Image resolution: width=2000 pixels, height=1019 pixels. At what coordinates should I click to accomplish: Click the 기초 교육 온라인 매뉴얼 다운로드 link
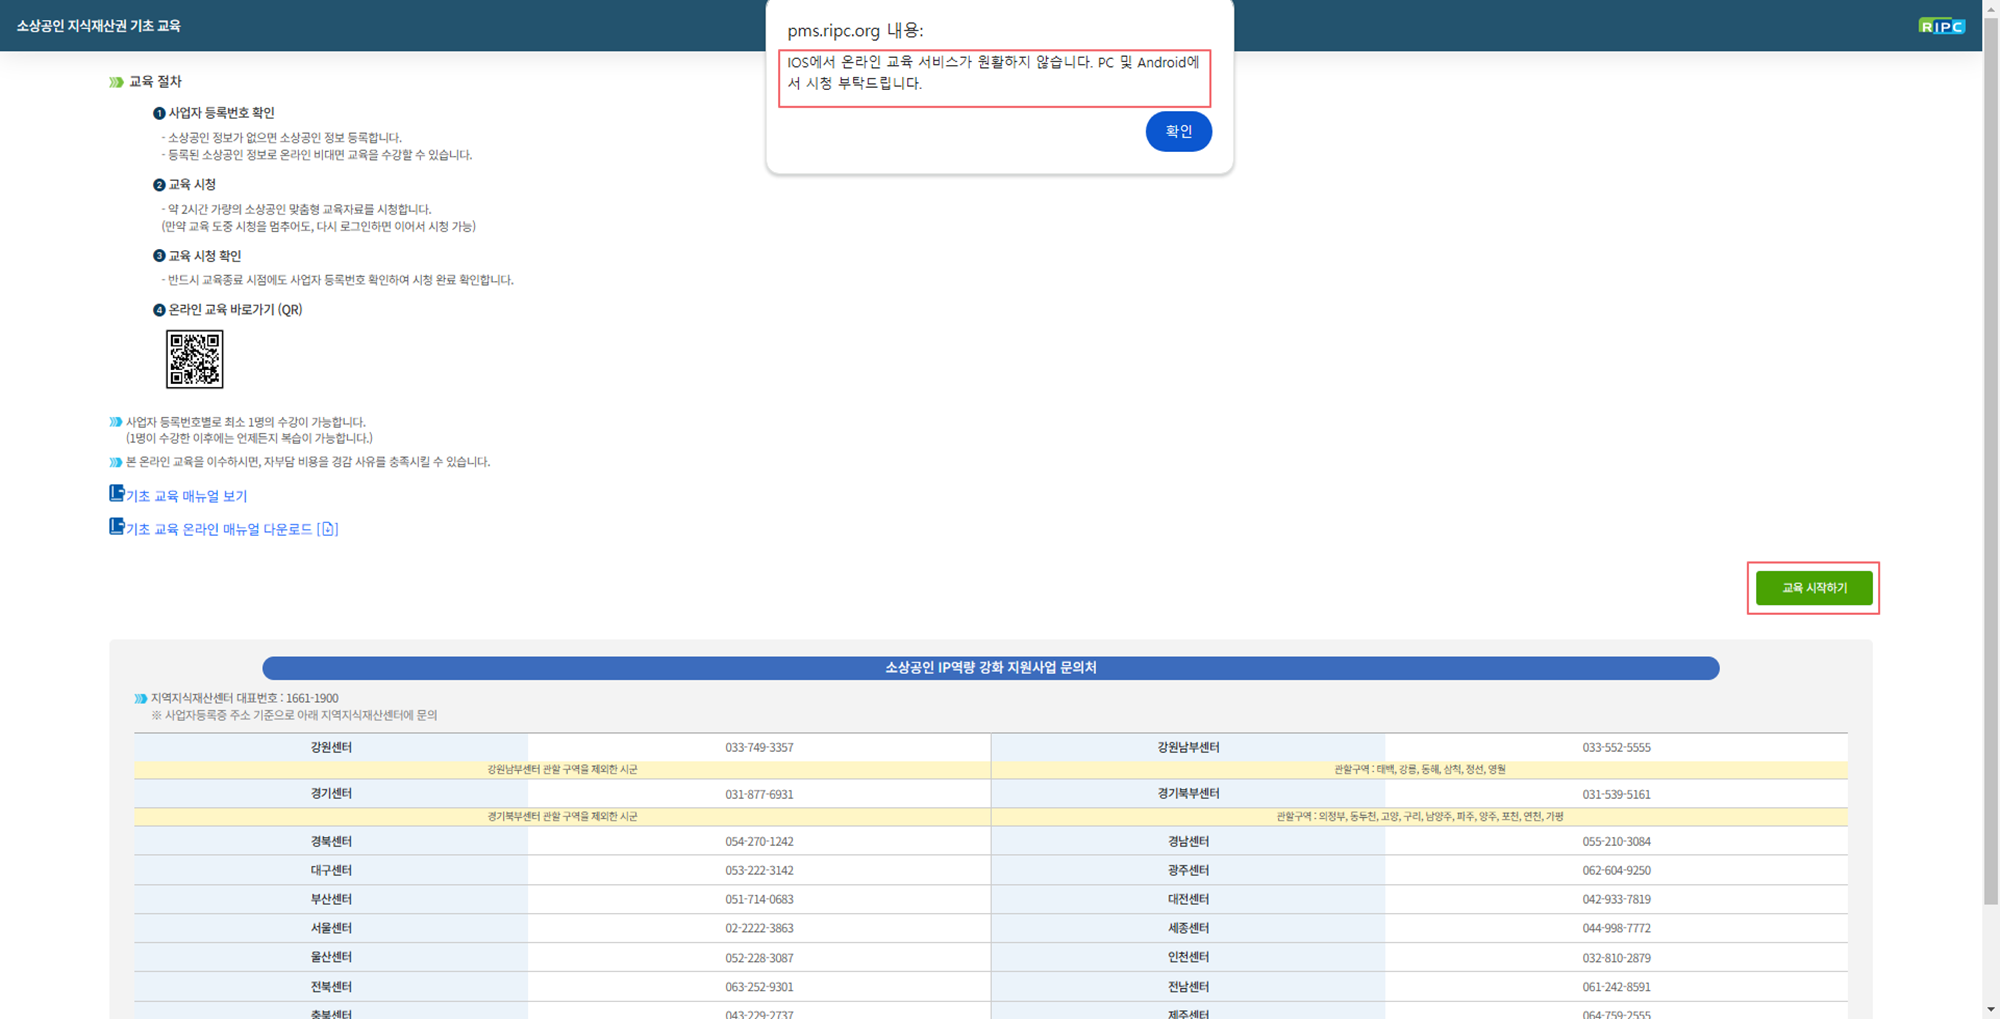point(218,529)
